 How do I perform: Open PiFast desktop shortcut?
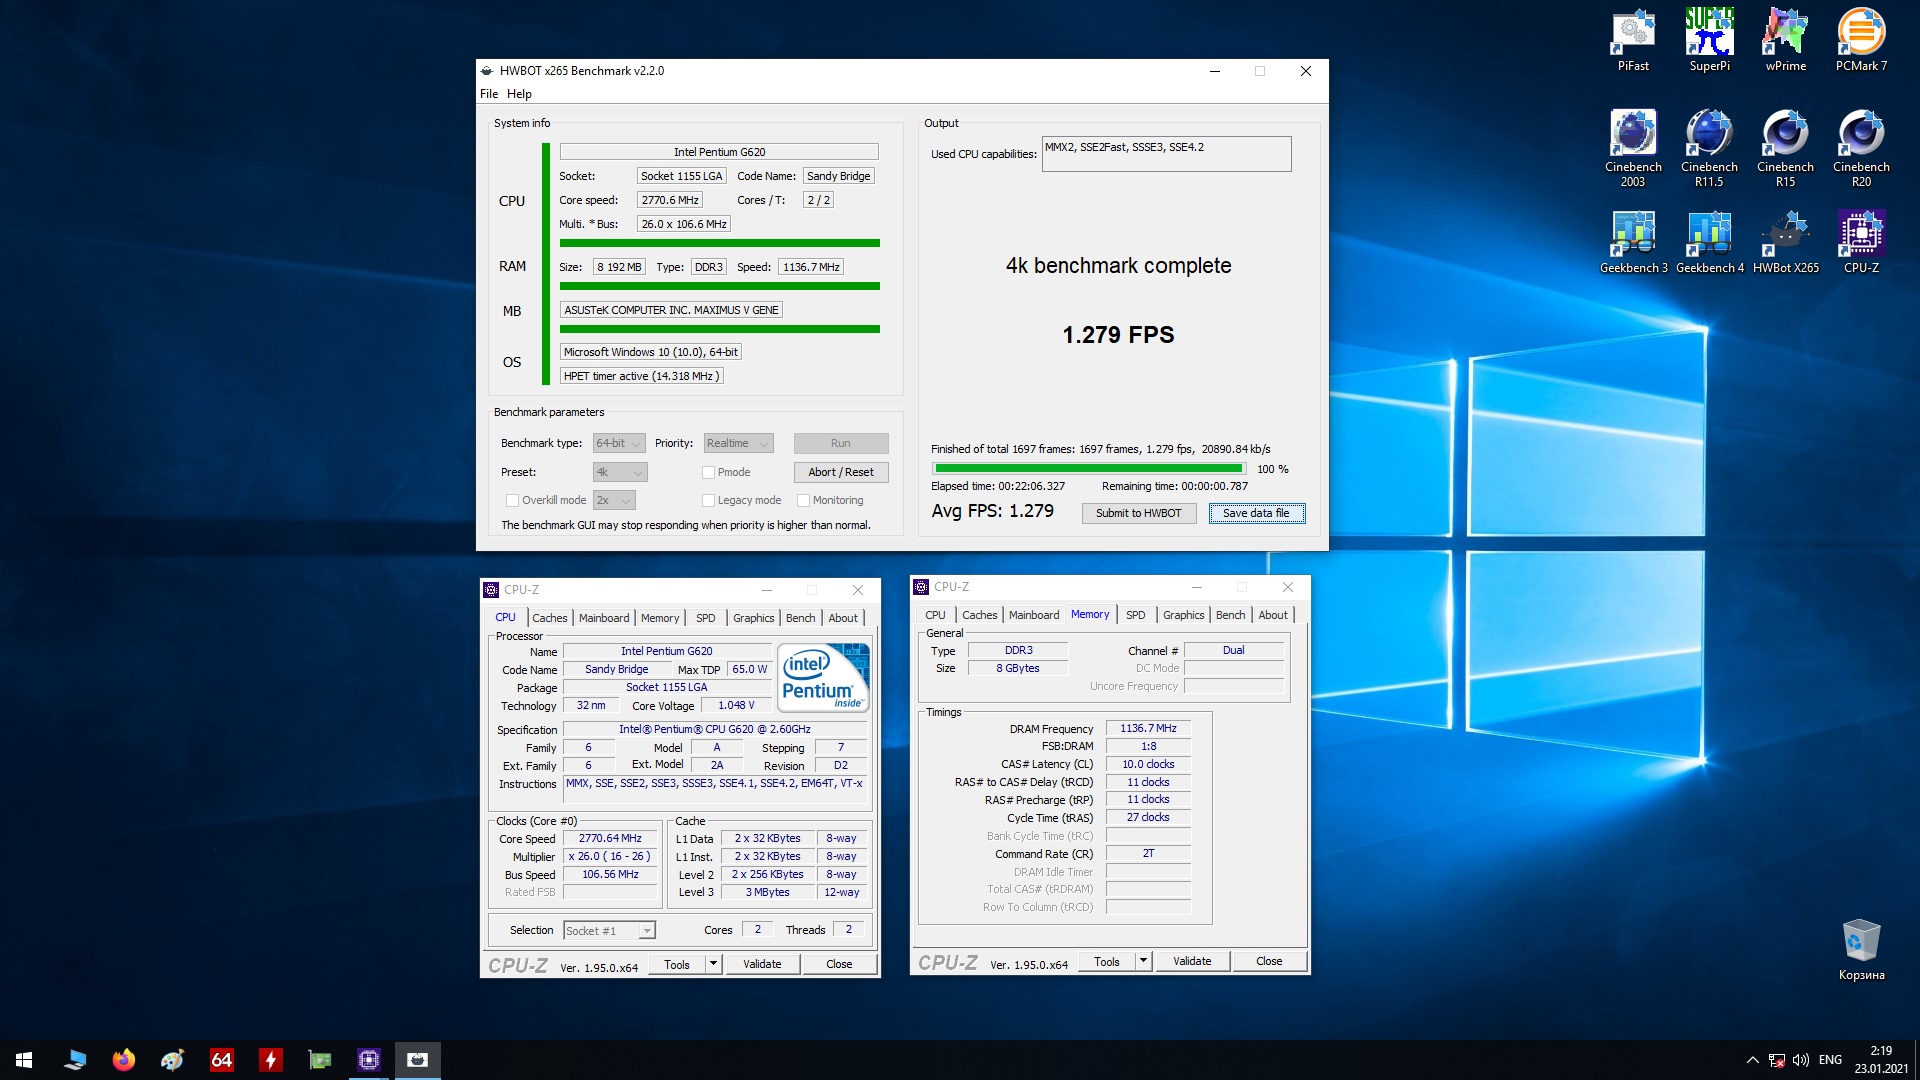click(1633, 40)
